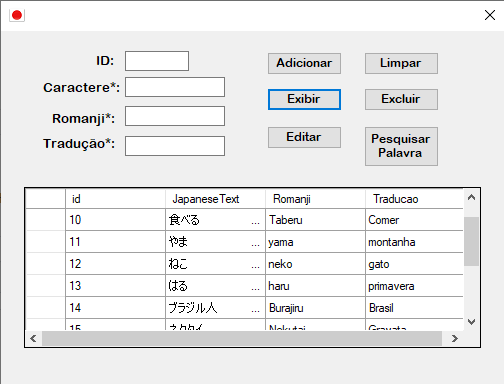Click the Editar button
The image size is (504, 384).
(304, 137)
